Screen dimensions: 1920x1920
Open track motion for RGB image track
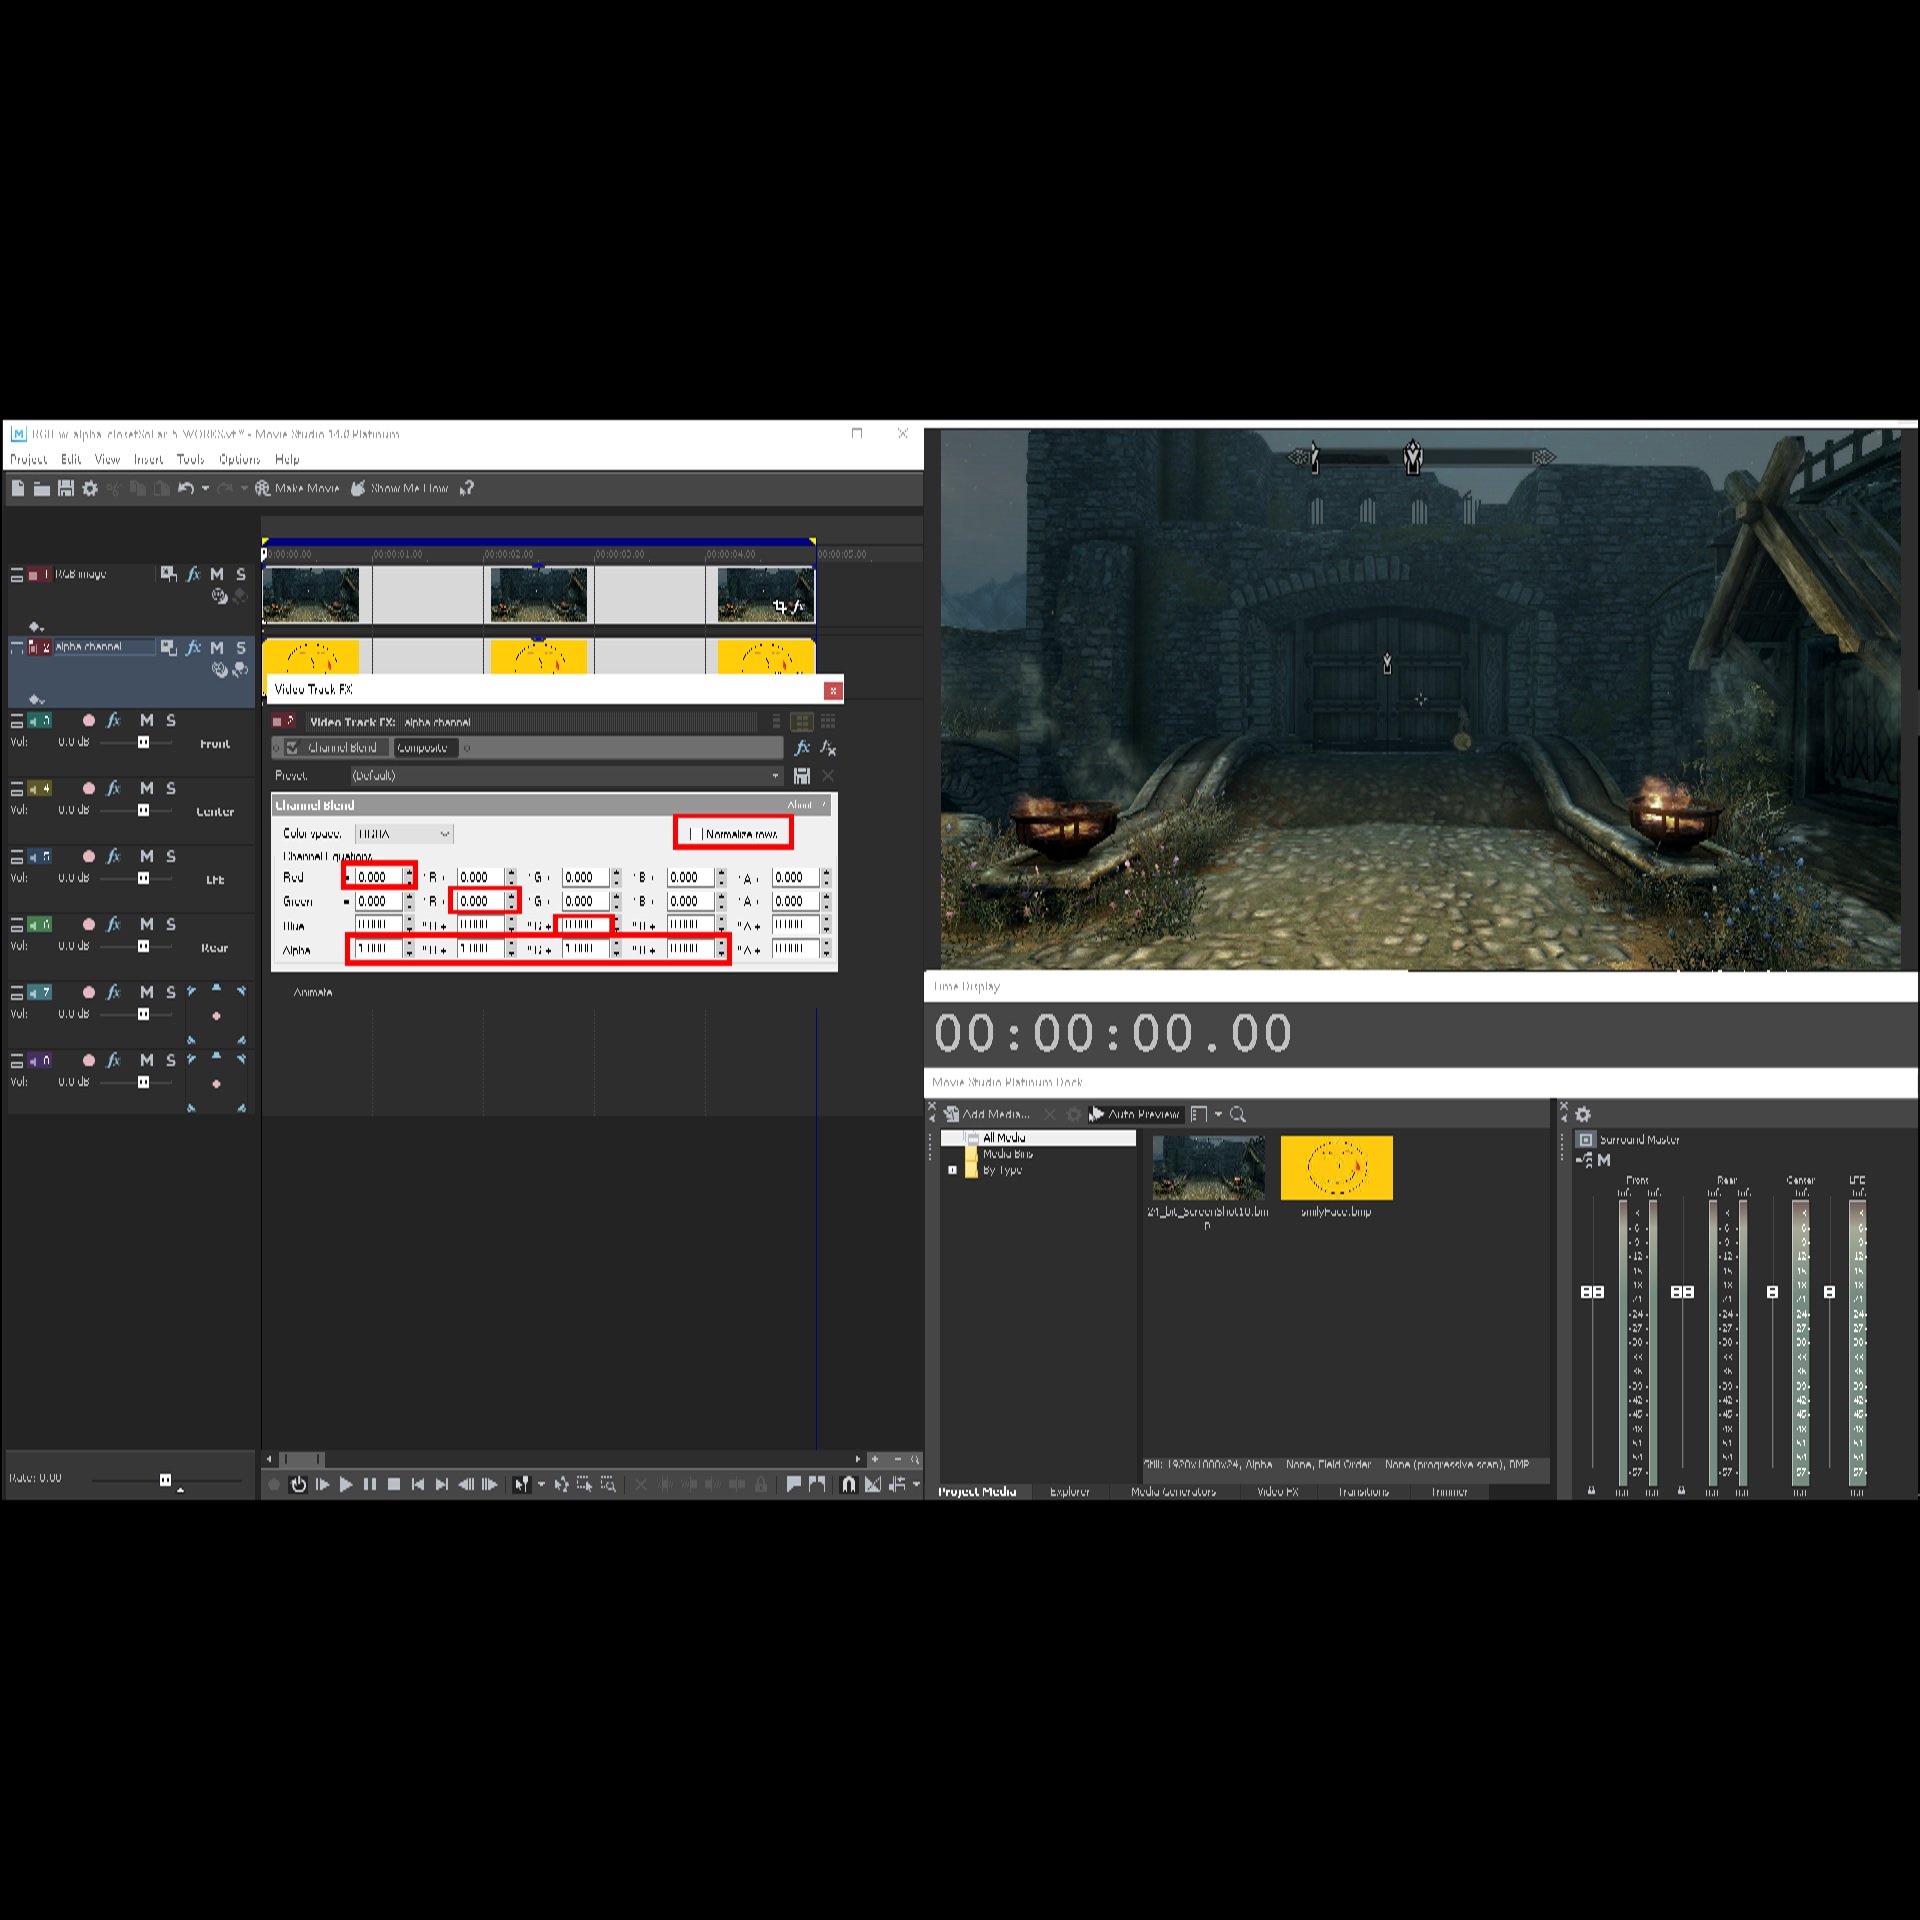click(x=168, y=574)
